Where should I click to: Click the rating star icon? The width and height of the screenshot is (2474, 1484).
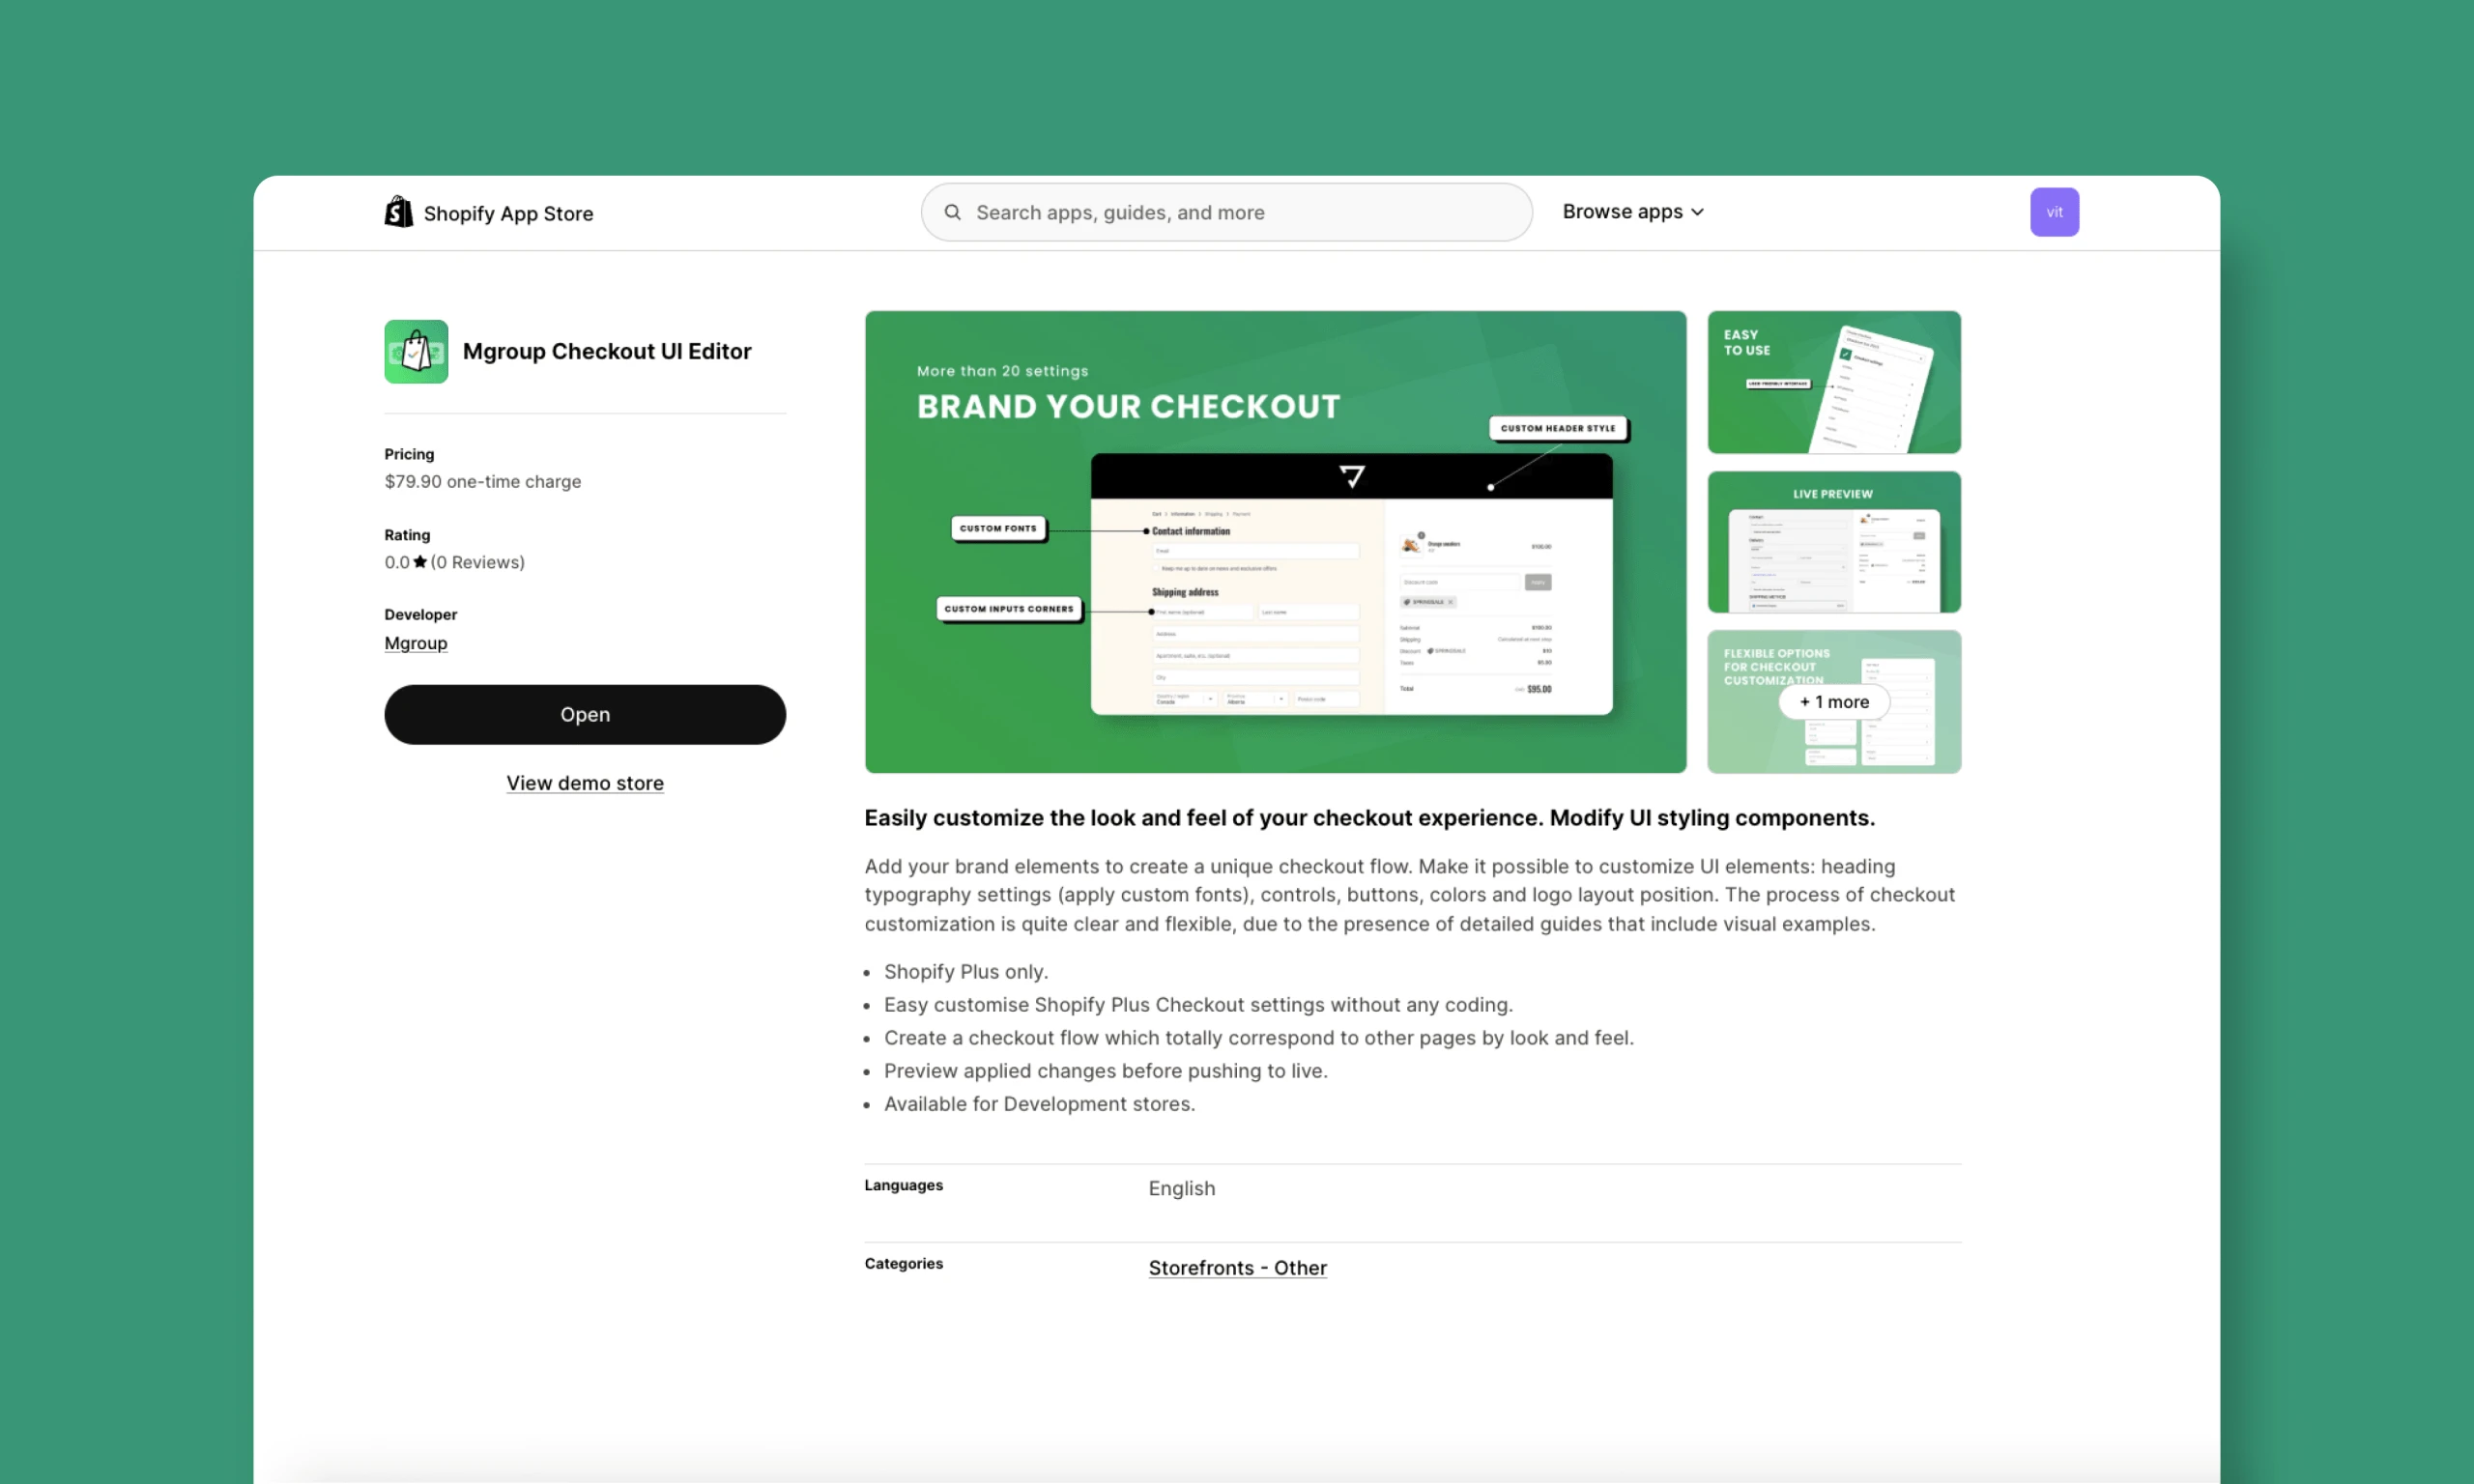point(420,562)
